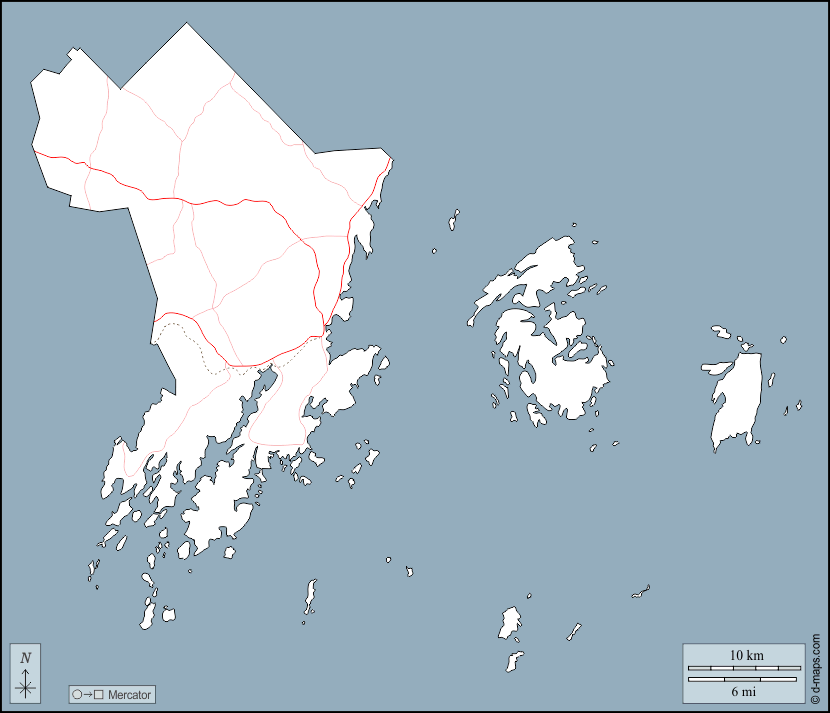This screenshot has height=713, width=830.
Task: Click the biggest island in the central archipelago
Action: 565,370
